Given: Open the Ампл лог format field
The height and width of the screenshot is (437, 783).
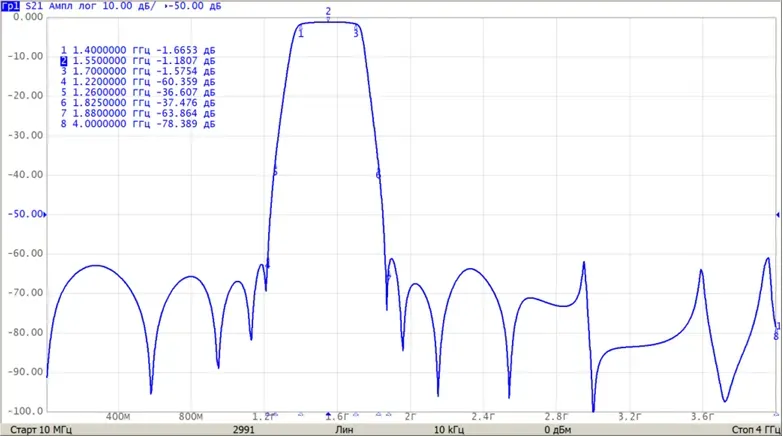Looking at the screenshot, I should (72, 6).
